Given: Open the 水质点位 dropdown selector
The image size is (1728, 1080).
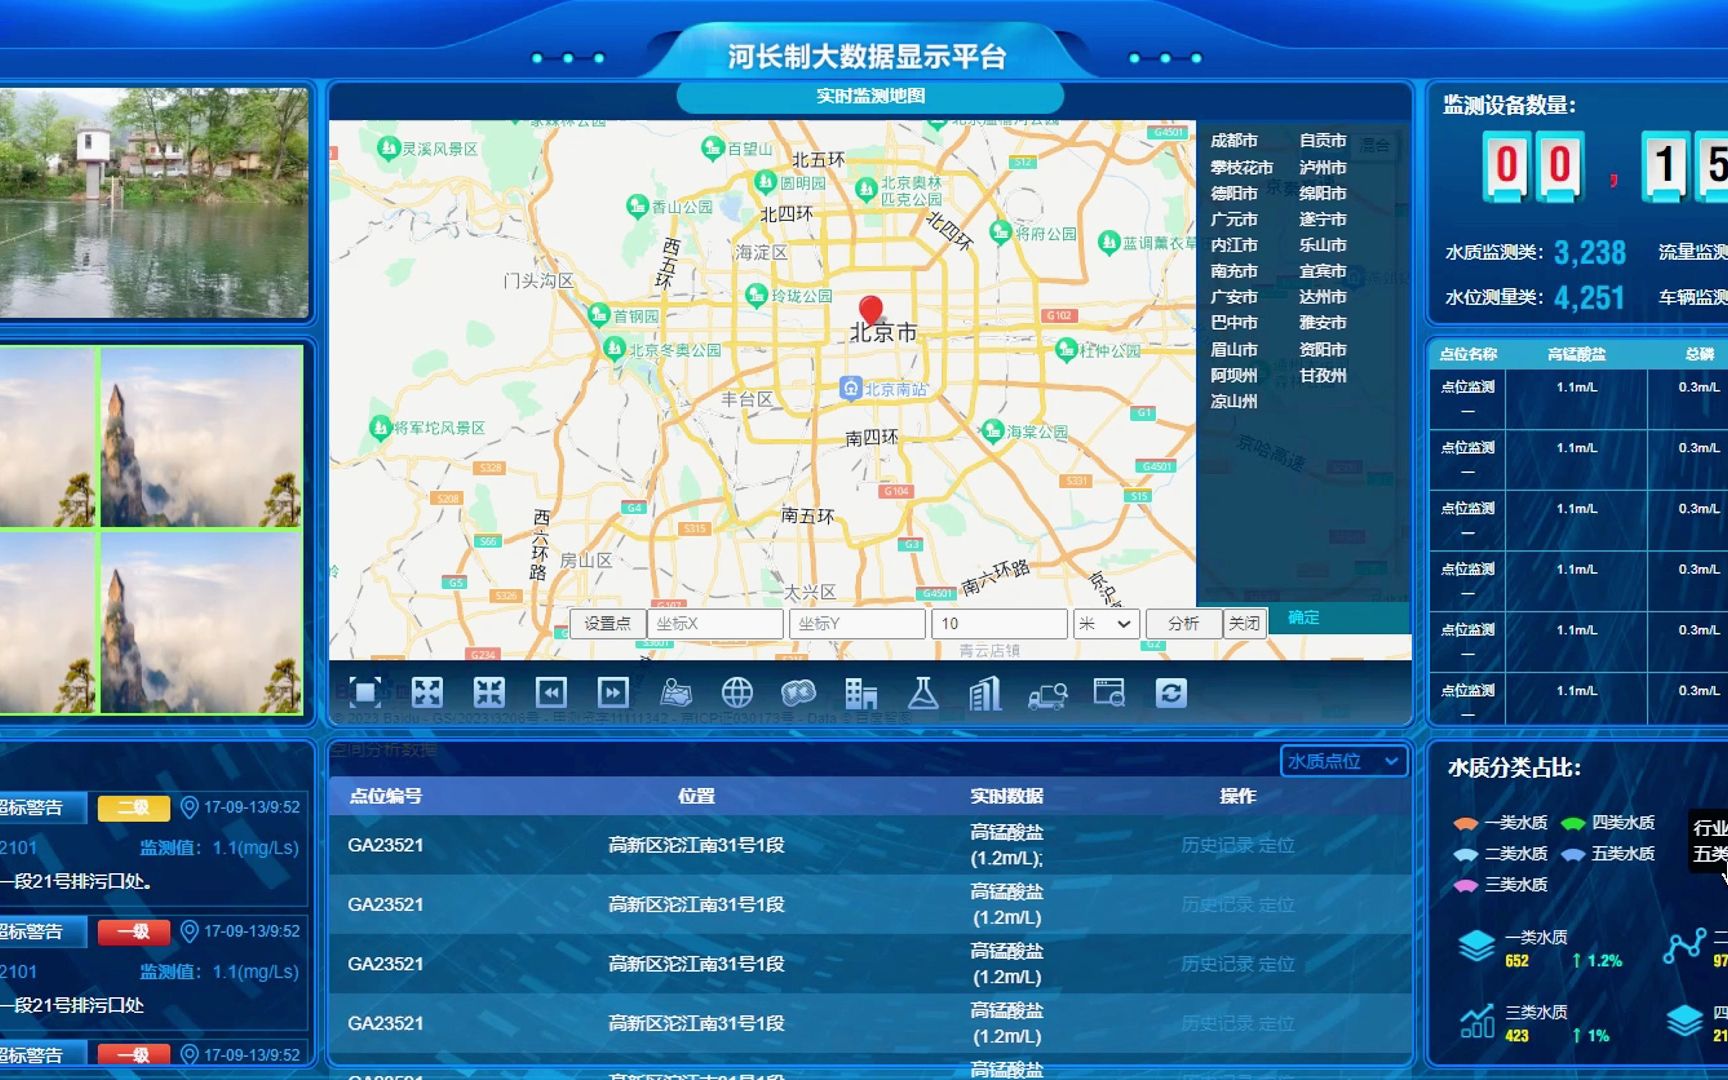Looking at the screenshot, I should 1343,762.
